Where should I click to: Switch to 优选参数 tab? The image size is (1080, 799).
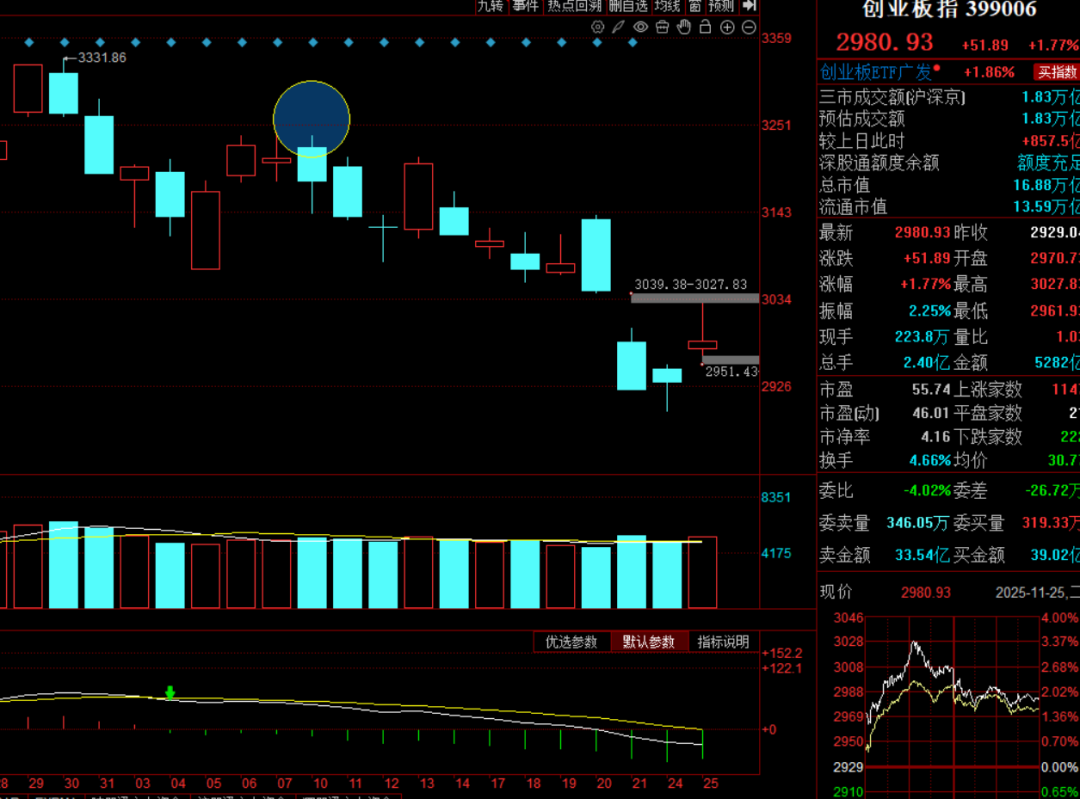click(x=571, y=642)
